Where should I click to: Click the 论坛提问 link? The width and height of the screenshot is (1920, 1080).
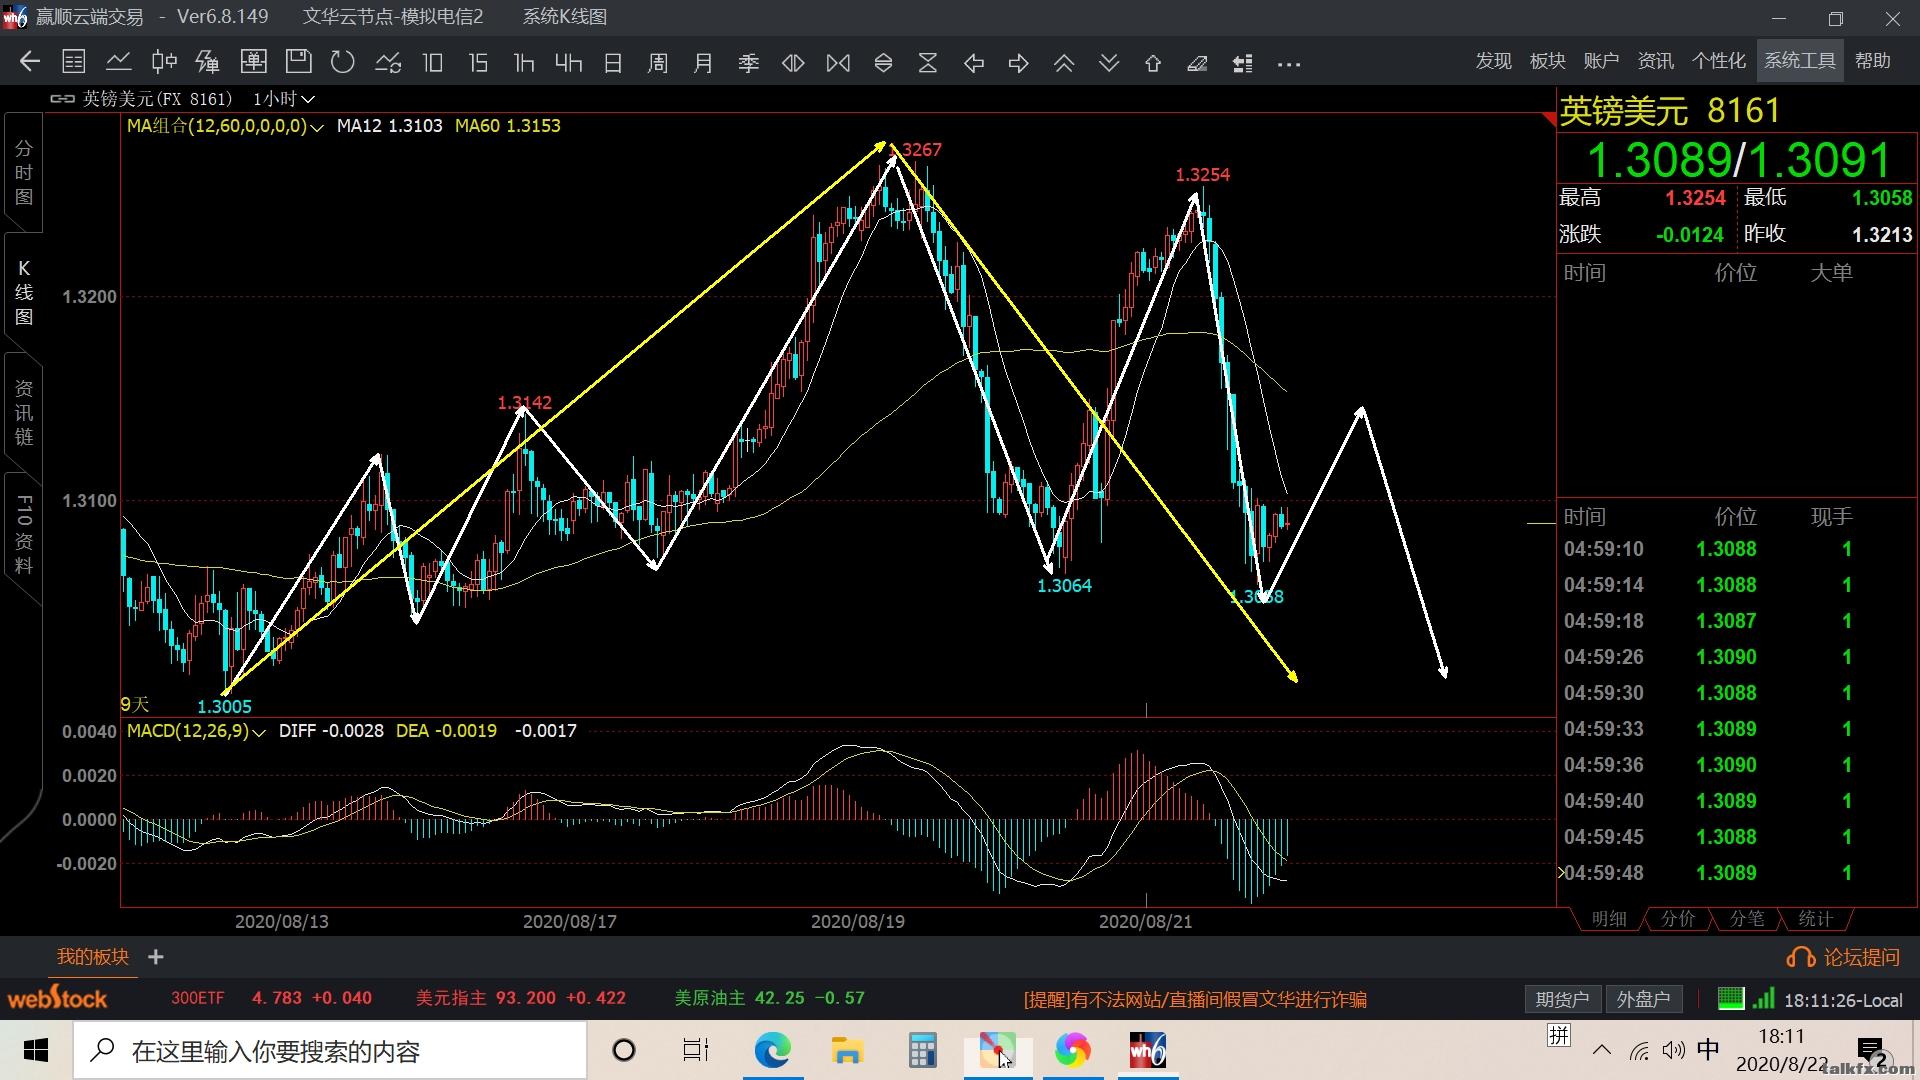coord(1843,957)
